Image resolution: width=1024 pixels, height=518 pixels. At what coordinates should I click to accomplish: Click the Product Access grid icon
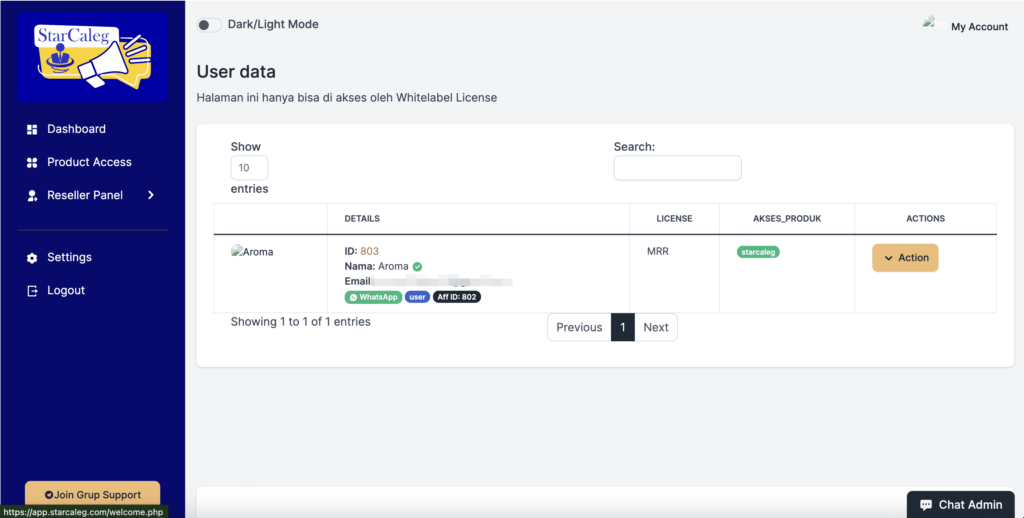click(31, 162)
